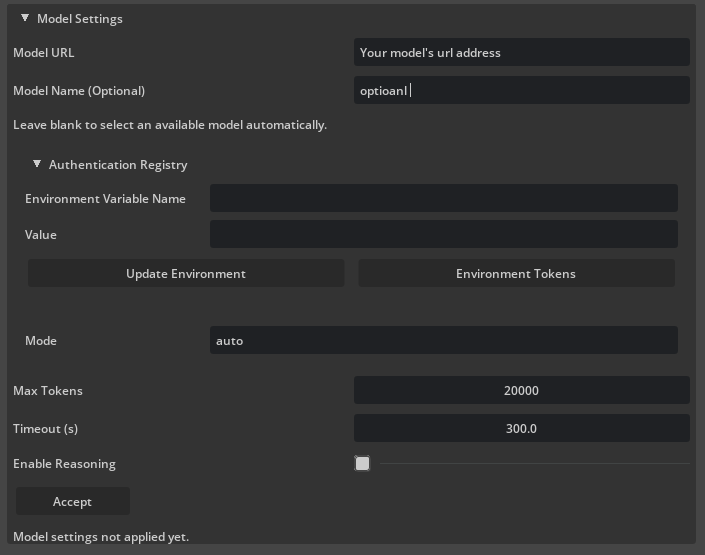The height and width of the screenshot is (555, 705).
Task: Click the Value input field
Action: [444, 234]
